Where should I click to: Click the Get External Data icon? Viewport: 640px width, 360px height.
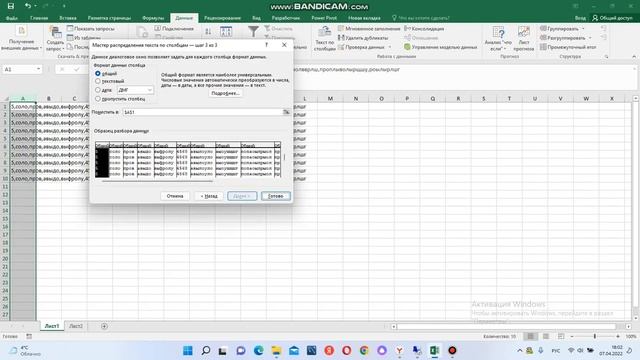pyautogui.click(x=21, y=31)
